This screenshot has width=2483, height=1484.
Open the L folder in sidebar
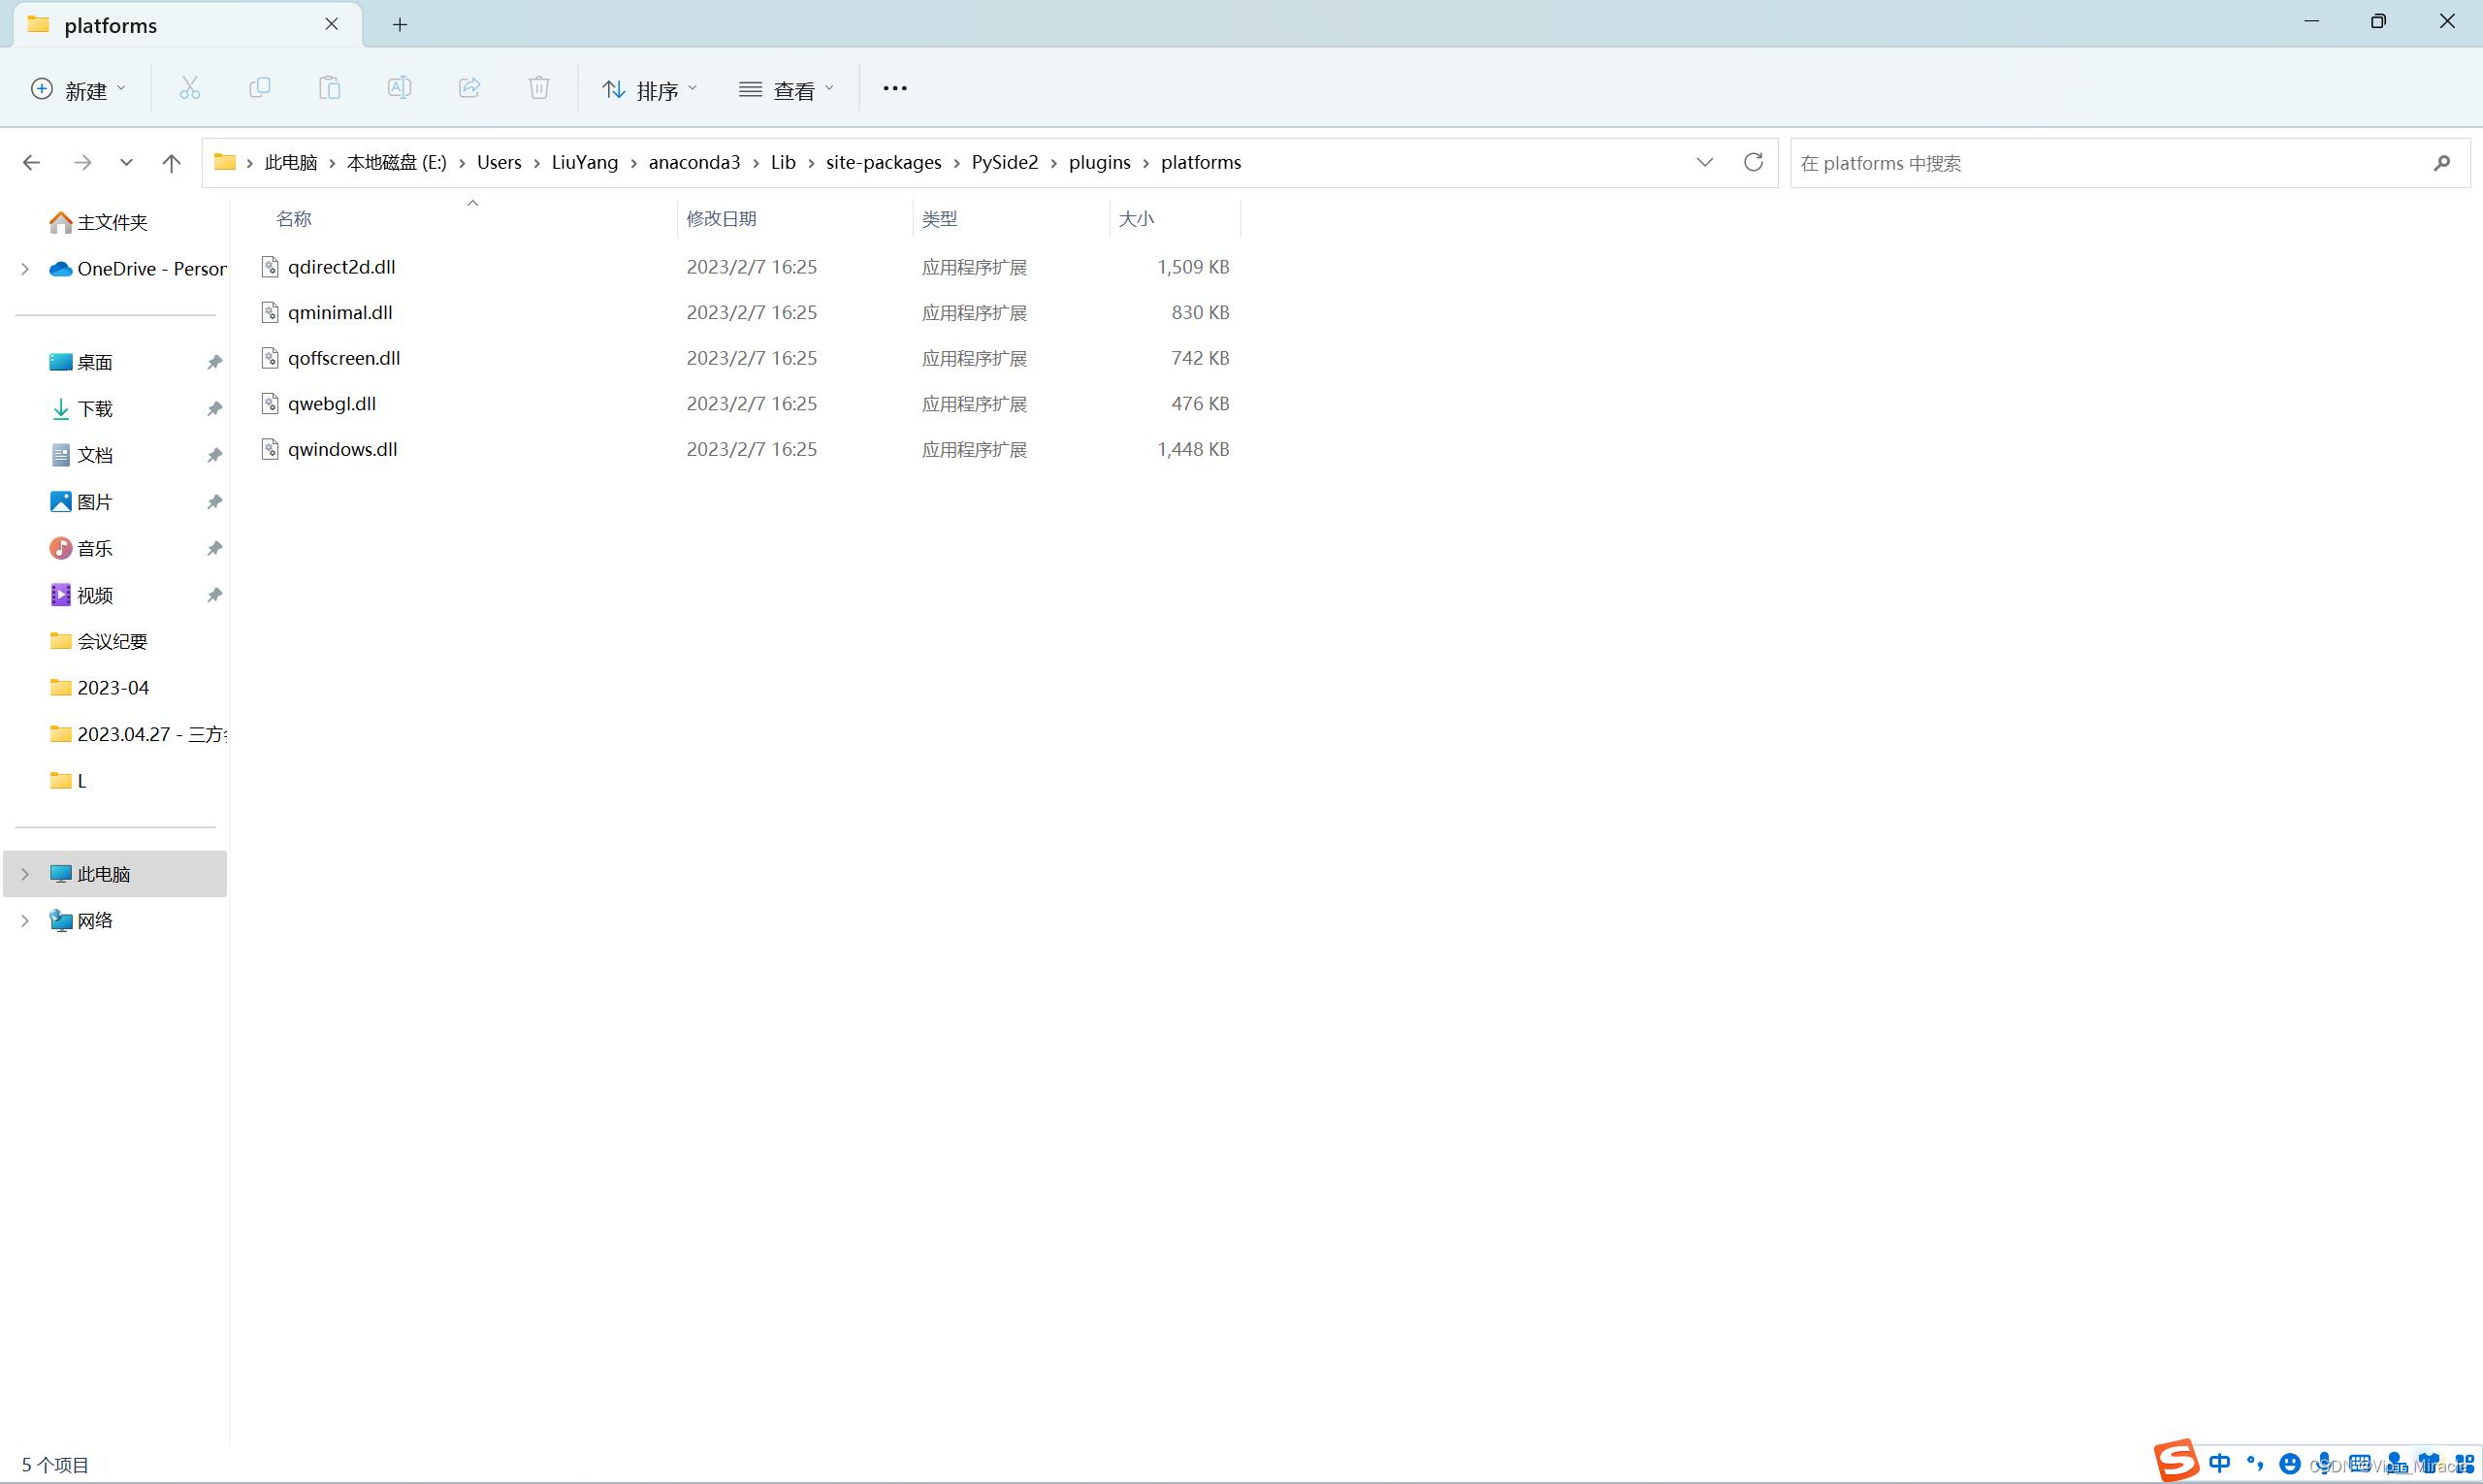(x=68, y=781)
